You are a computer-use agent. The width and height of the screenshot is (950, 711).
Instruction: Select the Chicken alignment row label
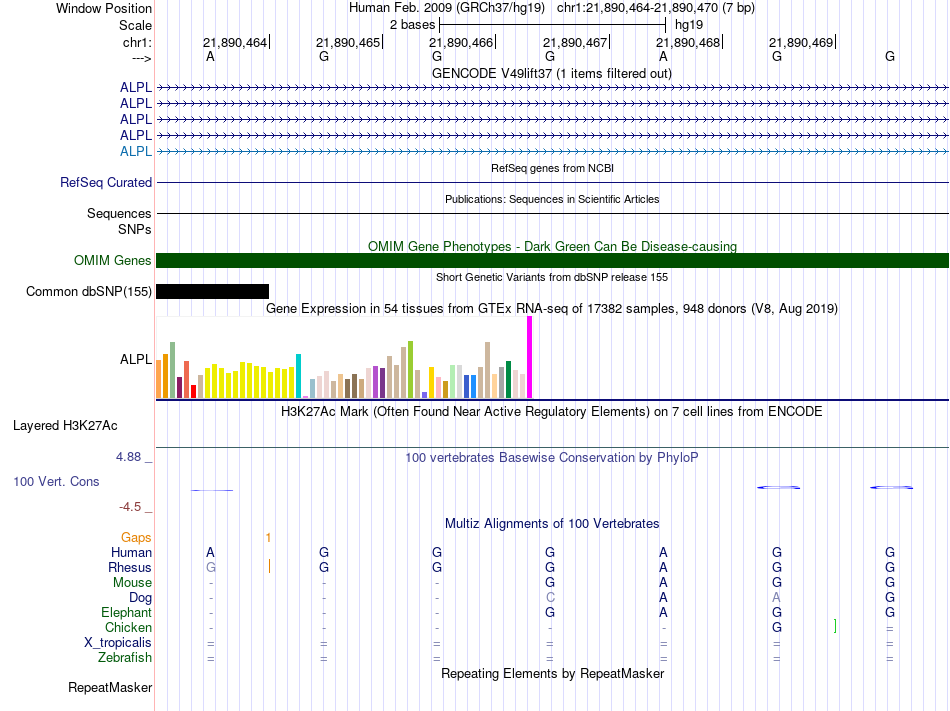[128, 628]
